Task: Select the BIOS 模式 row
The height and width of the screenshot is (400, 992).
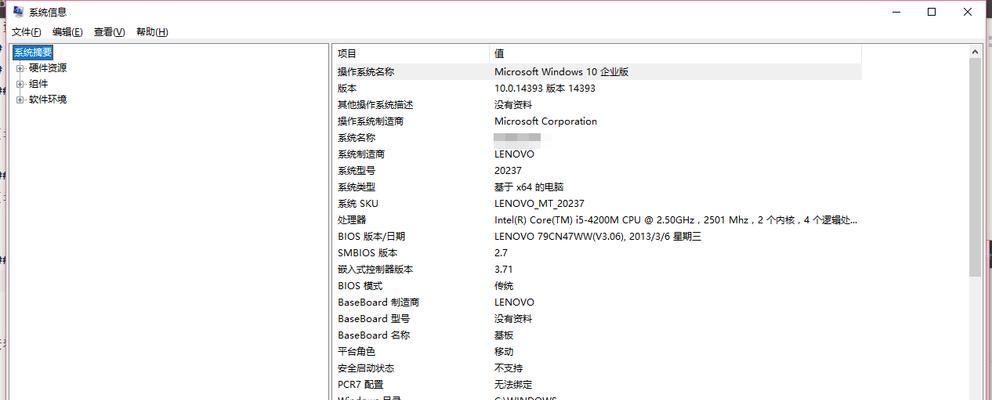Action: 597,286
